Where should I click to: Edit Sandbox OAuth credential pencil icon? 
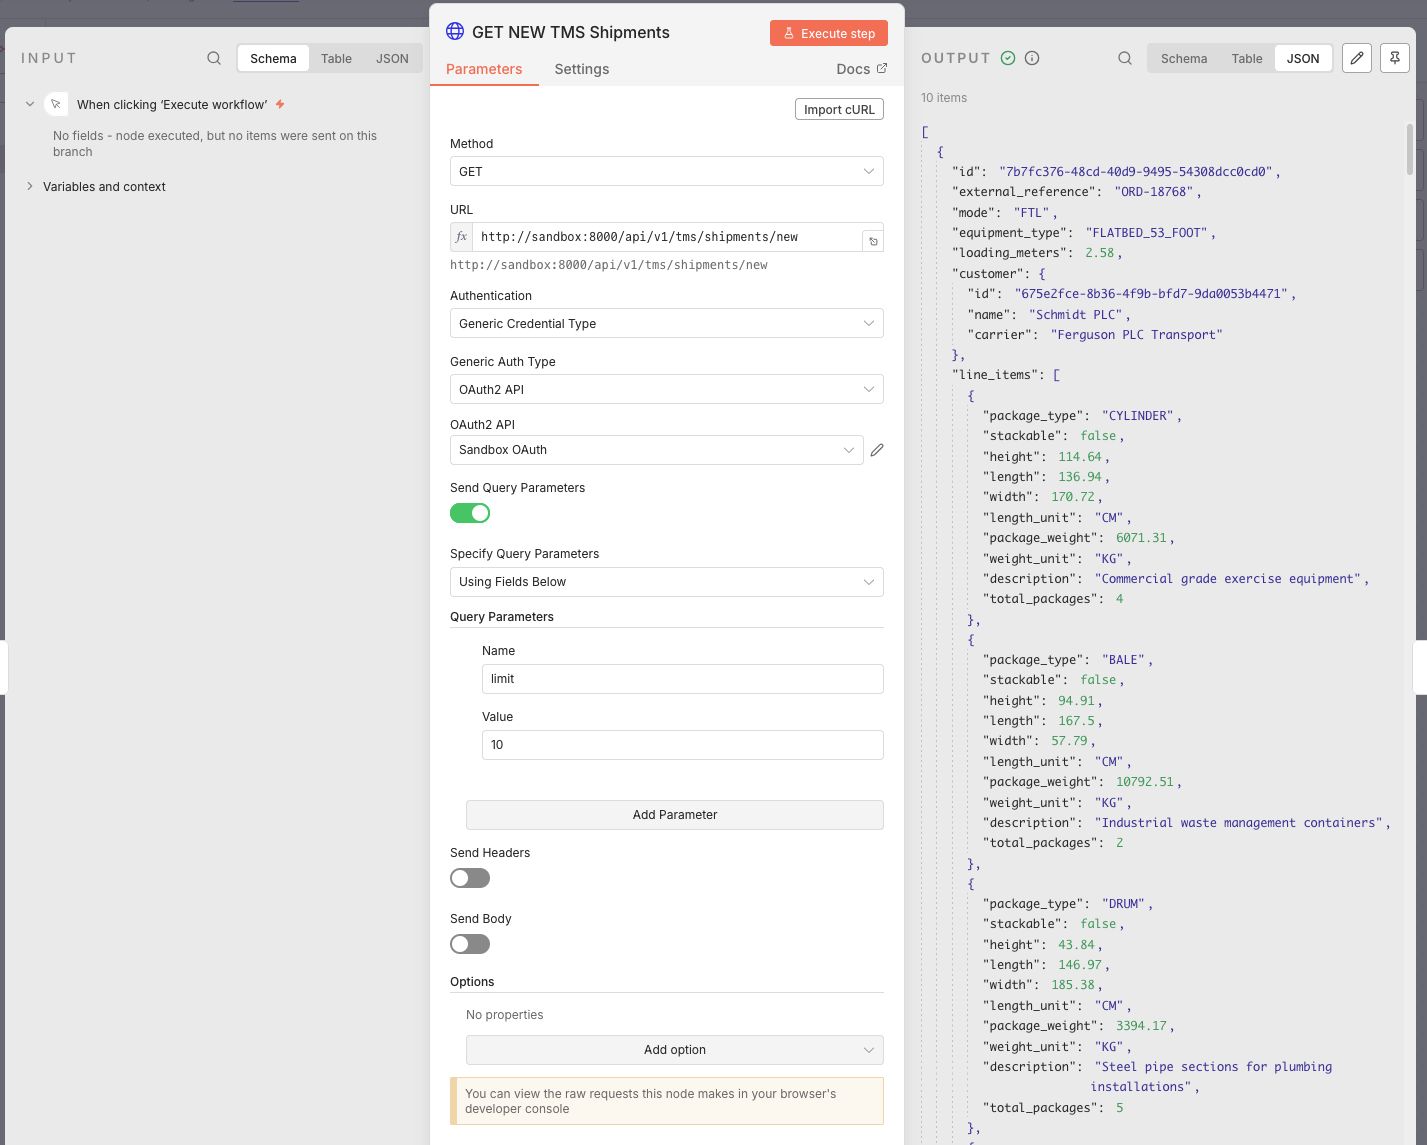coord(877,450)
